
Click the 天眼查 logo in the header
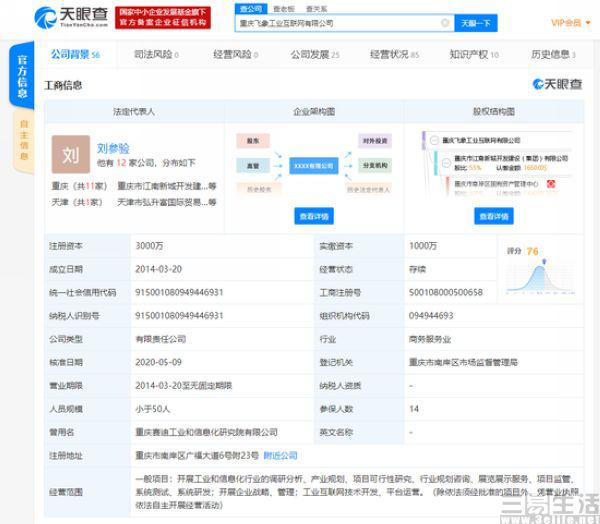coord(72,17)
